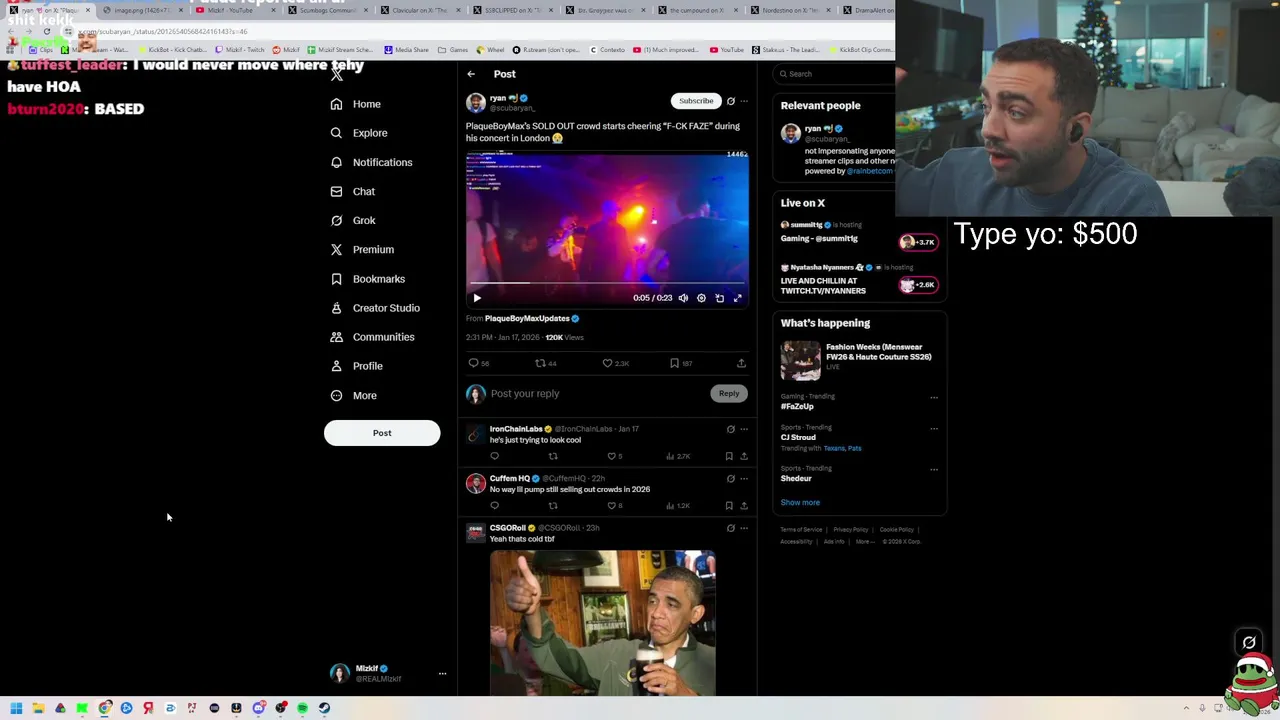Open Bookmarks in the sidebar
1280x720 pixels.
click(x=367, y=279)
